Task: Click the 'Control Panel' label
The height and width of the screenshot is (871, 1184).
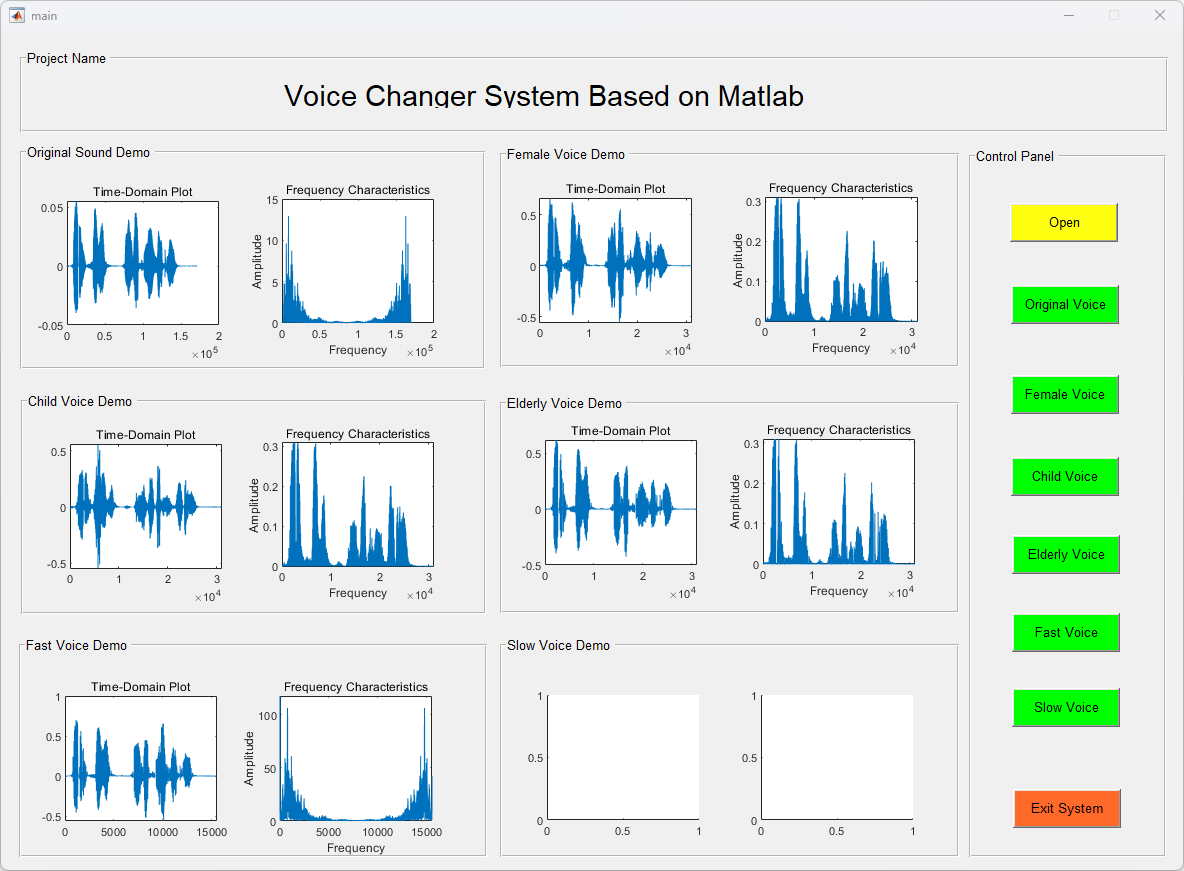Action: [1015, 156]
